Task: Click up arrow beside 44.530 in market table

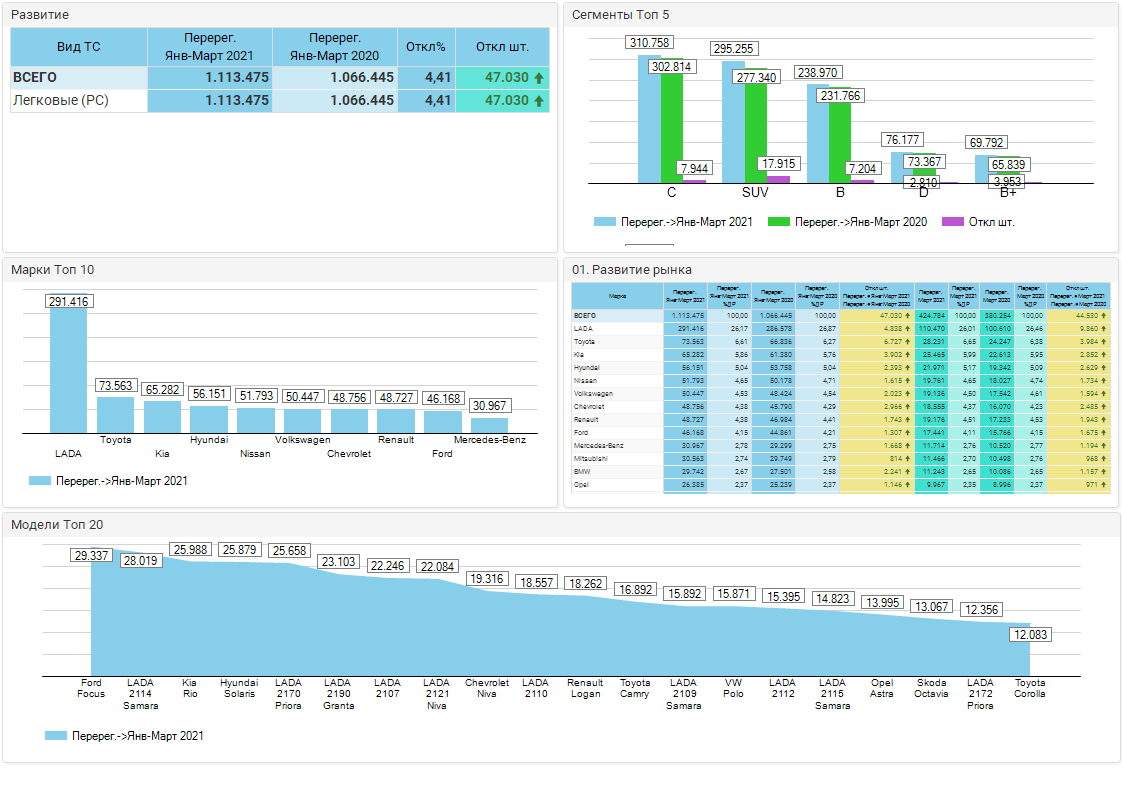Action: coord(1103,315)
